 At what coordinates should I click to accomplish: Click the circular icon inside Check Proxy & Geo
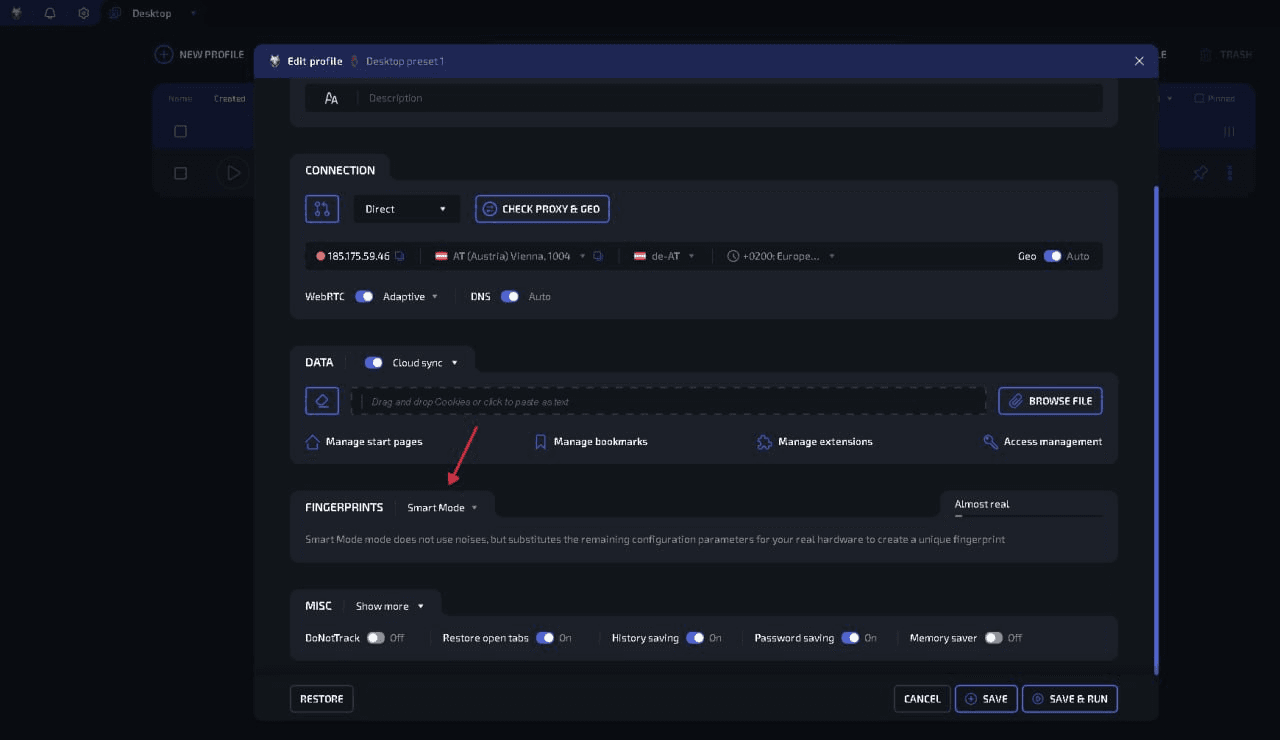point(490,209)
